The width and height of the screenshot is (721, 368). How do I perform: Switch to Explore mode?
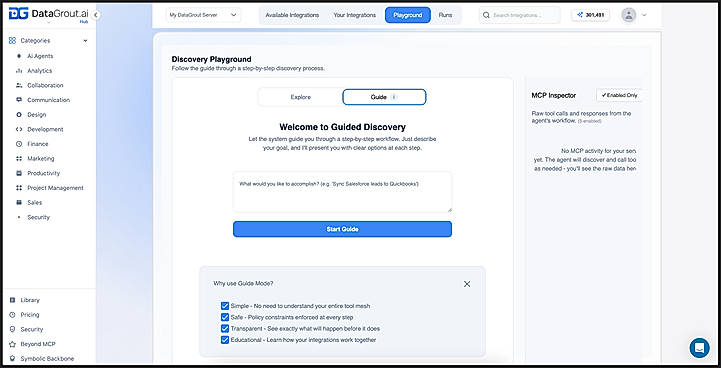coord(301,97)
